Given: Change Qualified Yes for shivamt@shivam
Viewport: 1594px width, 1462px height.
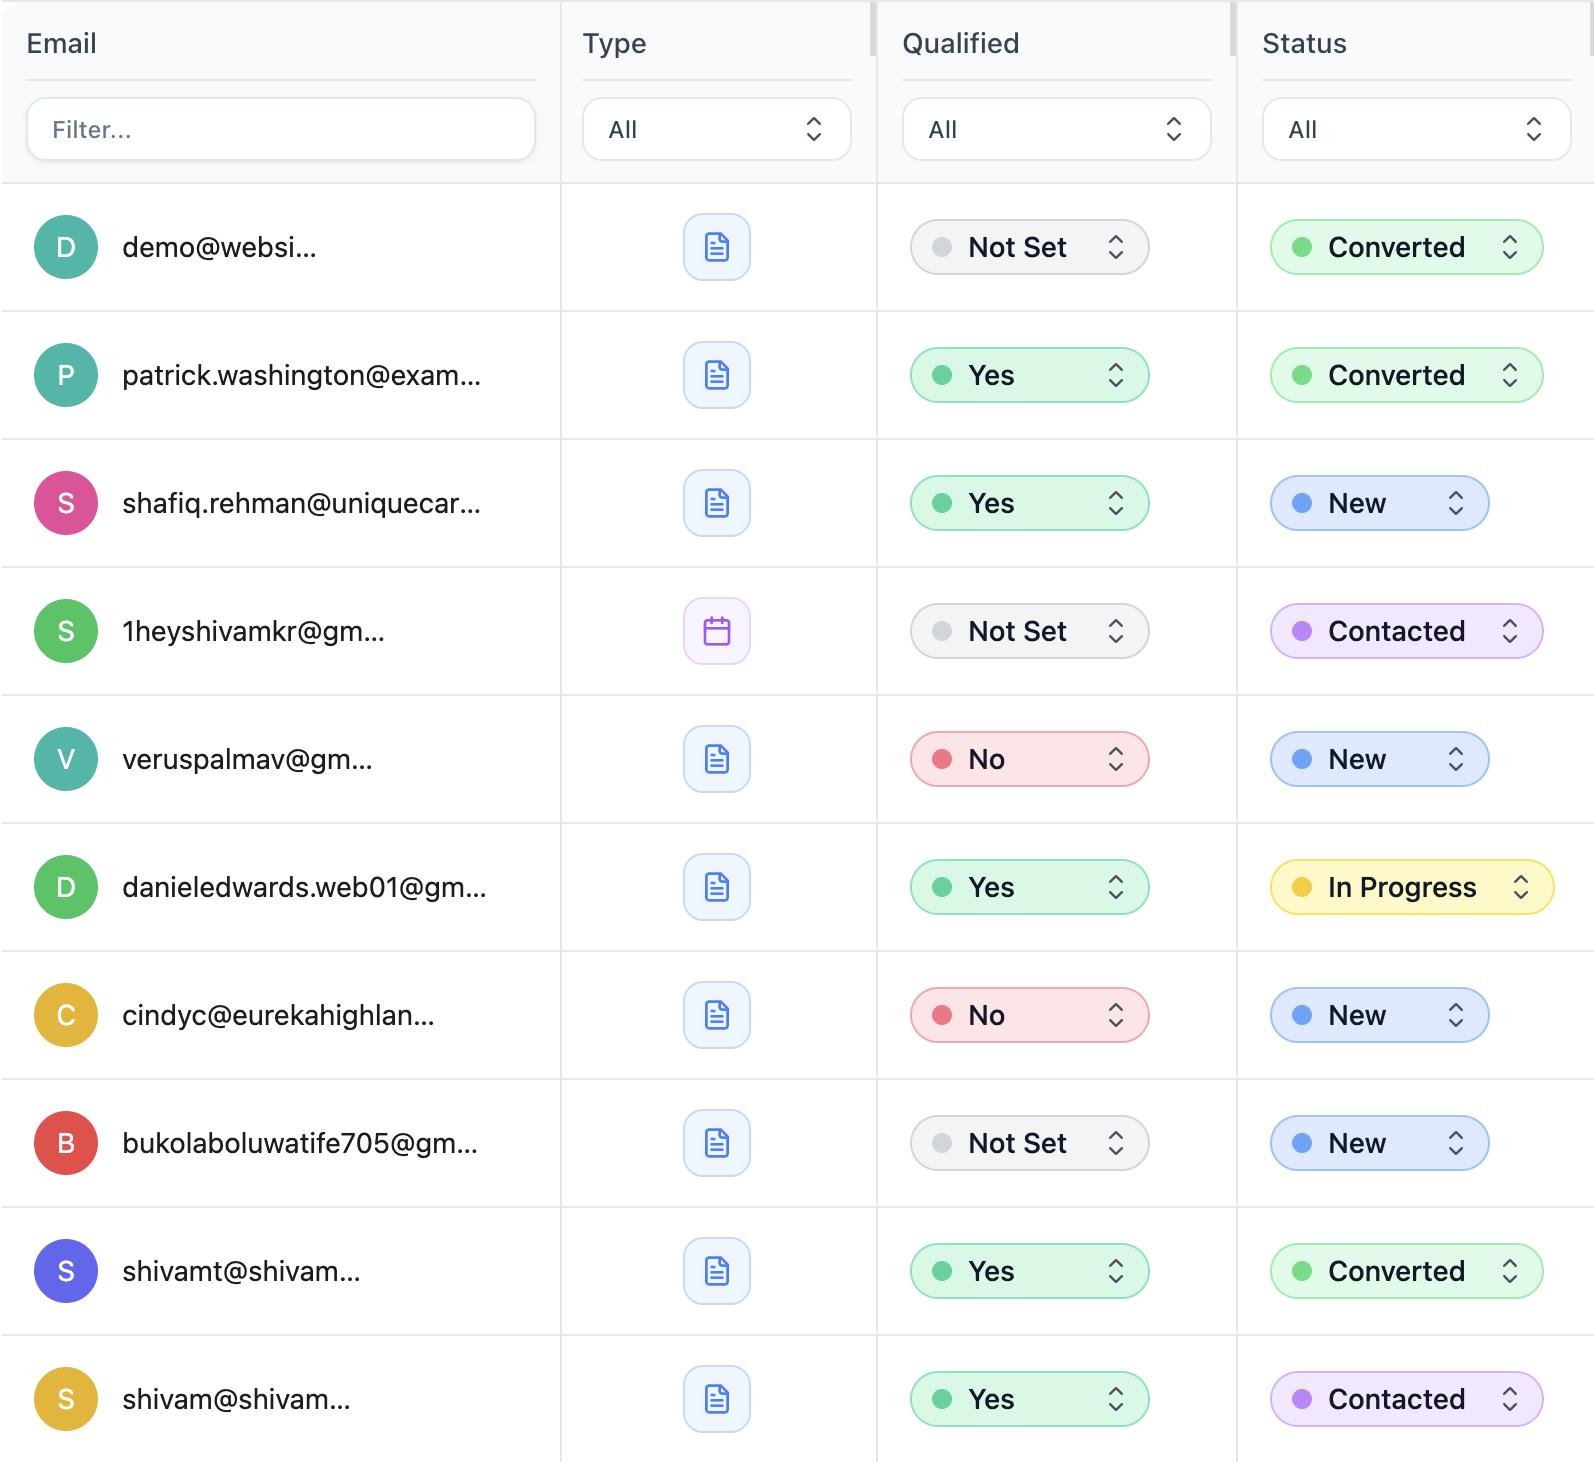Looking at the screenshot, I should point(1030,1271).
